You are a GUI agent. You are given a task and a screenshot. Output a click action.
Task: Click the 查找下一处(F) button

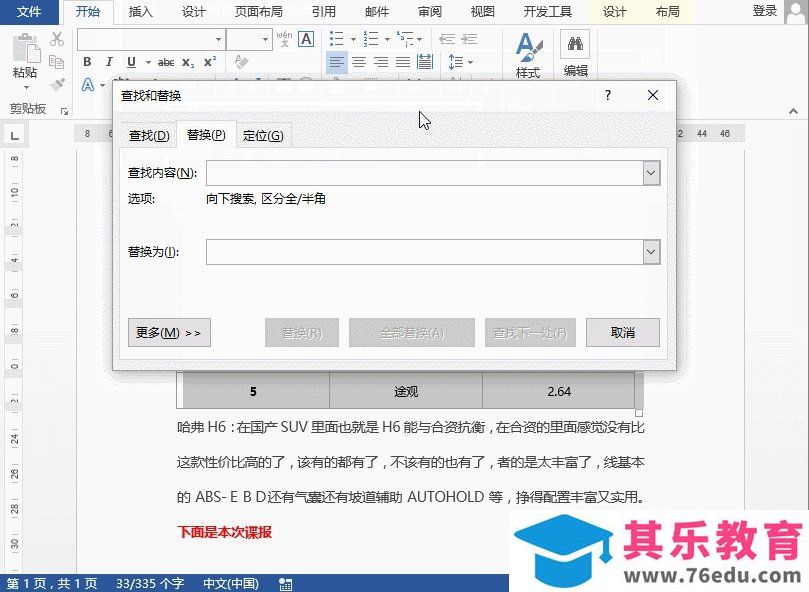pyautogui.click(x=530, y=332)
